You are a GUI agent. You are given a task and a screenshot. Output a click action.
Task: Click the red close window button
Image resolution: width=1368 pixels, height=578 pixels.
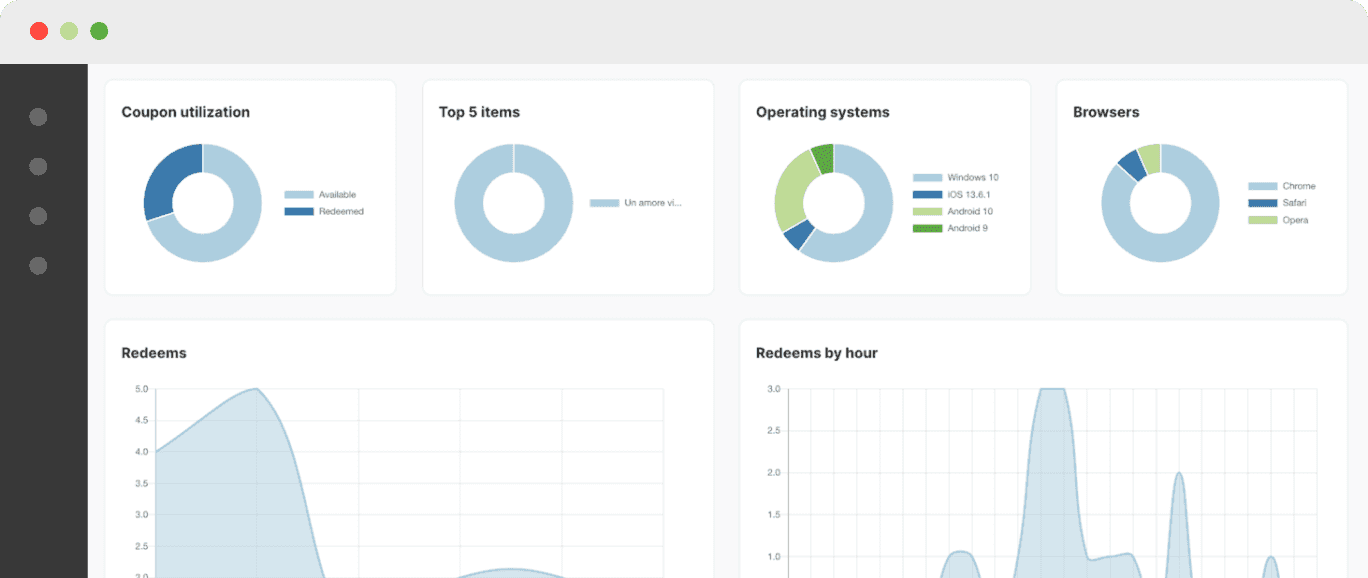click(39, 31)
